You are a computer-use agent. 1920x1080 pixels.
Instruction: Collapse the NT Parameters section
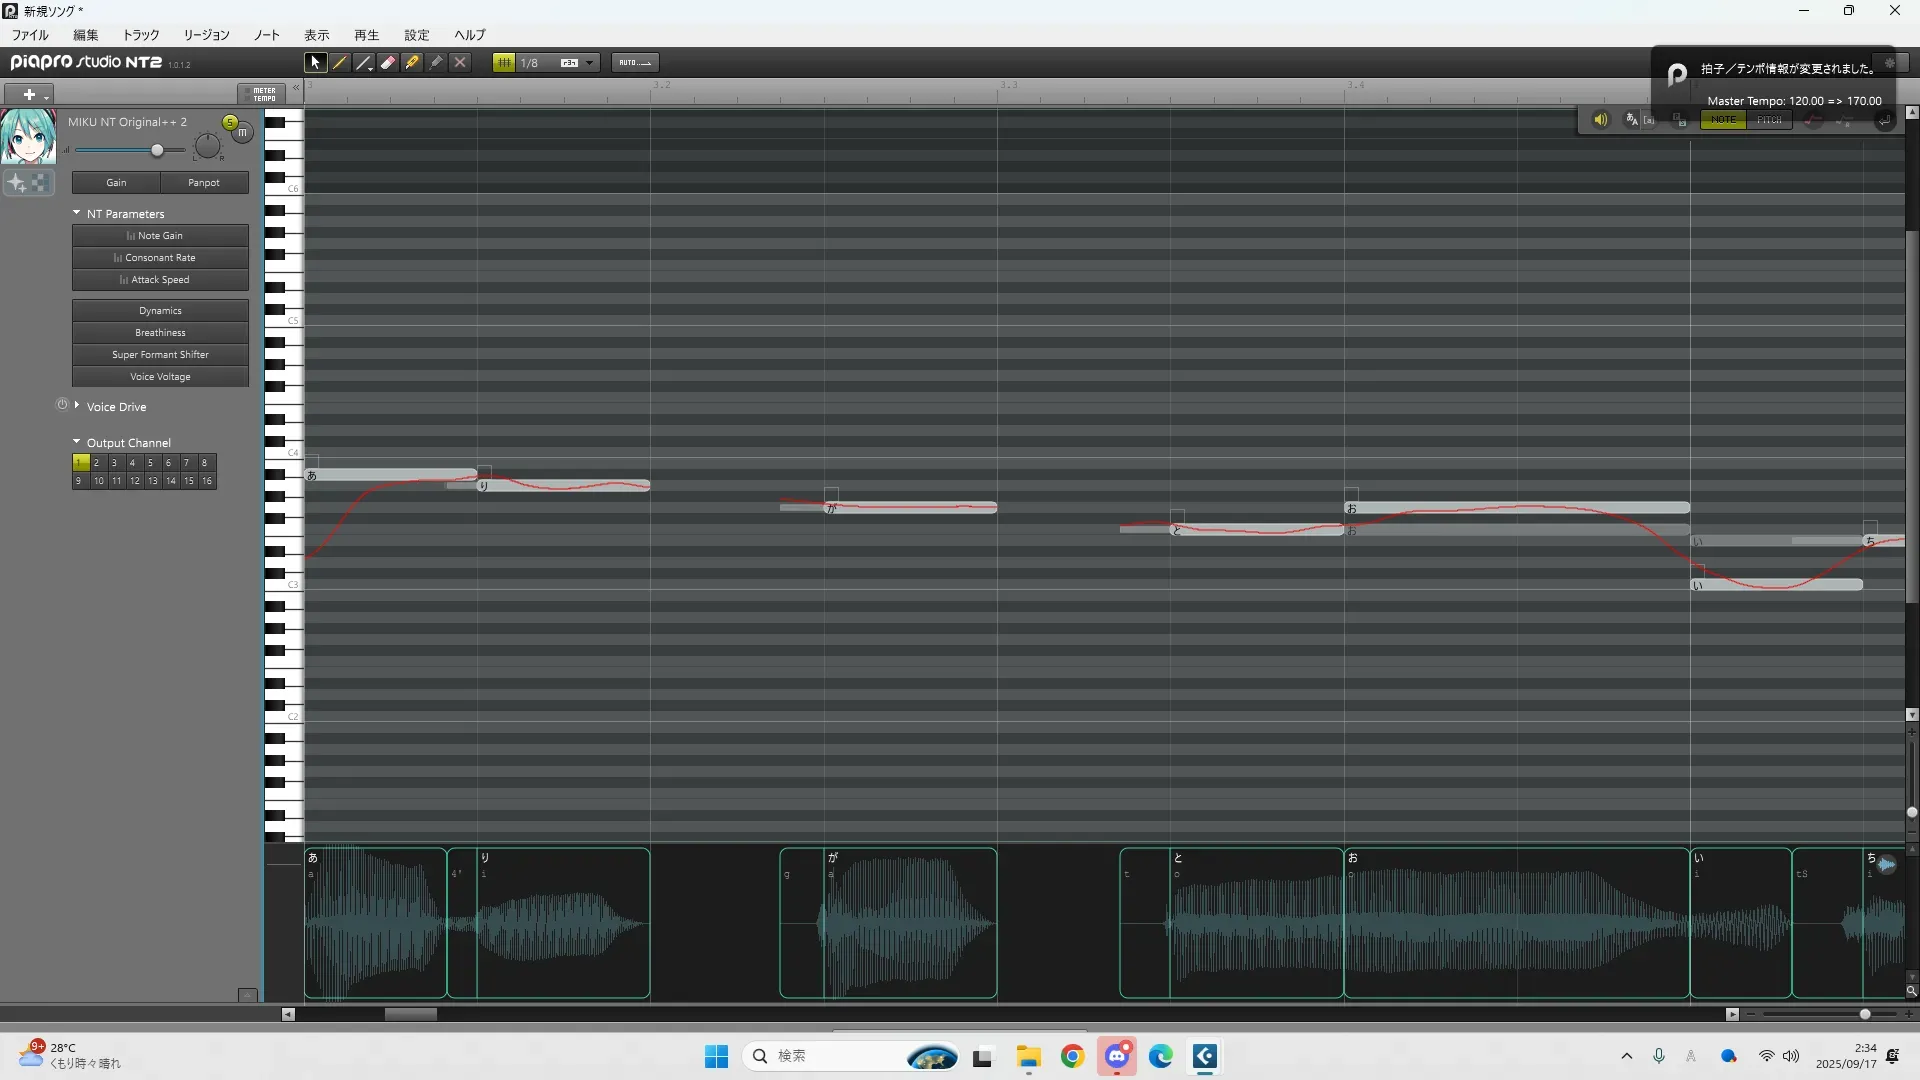tap(77, 213)
